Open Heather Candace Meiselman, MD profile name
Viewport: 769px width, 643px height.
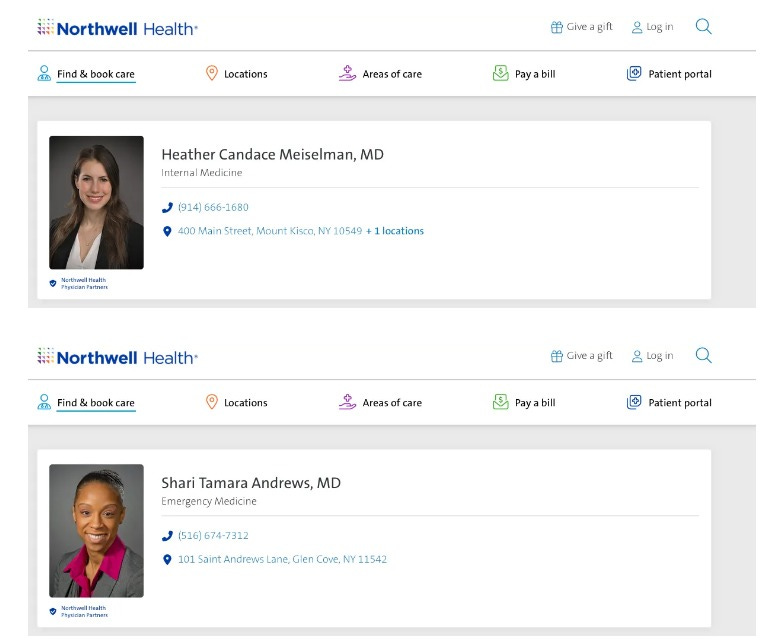point(273,154)
